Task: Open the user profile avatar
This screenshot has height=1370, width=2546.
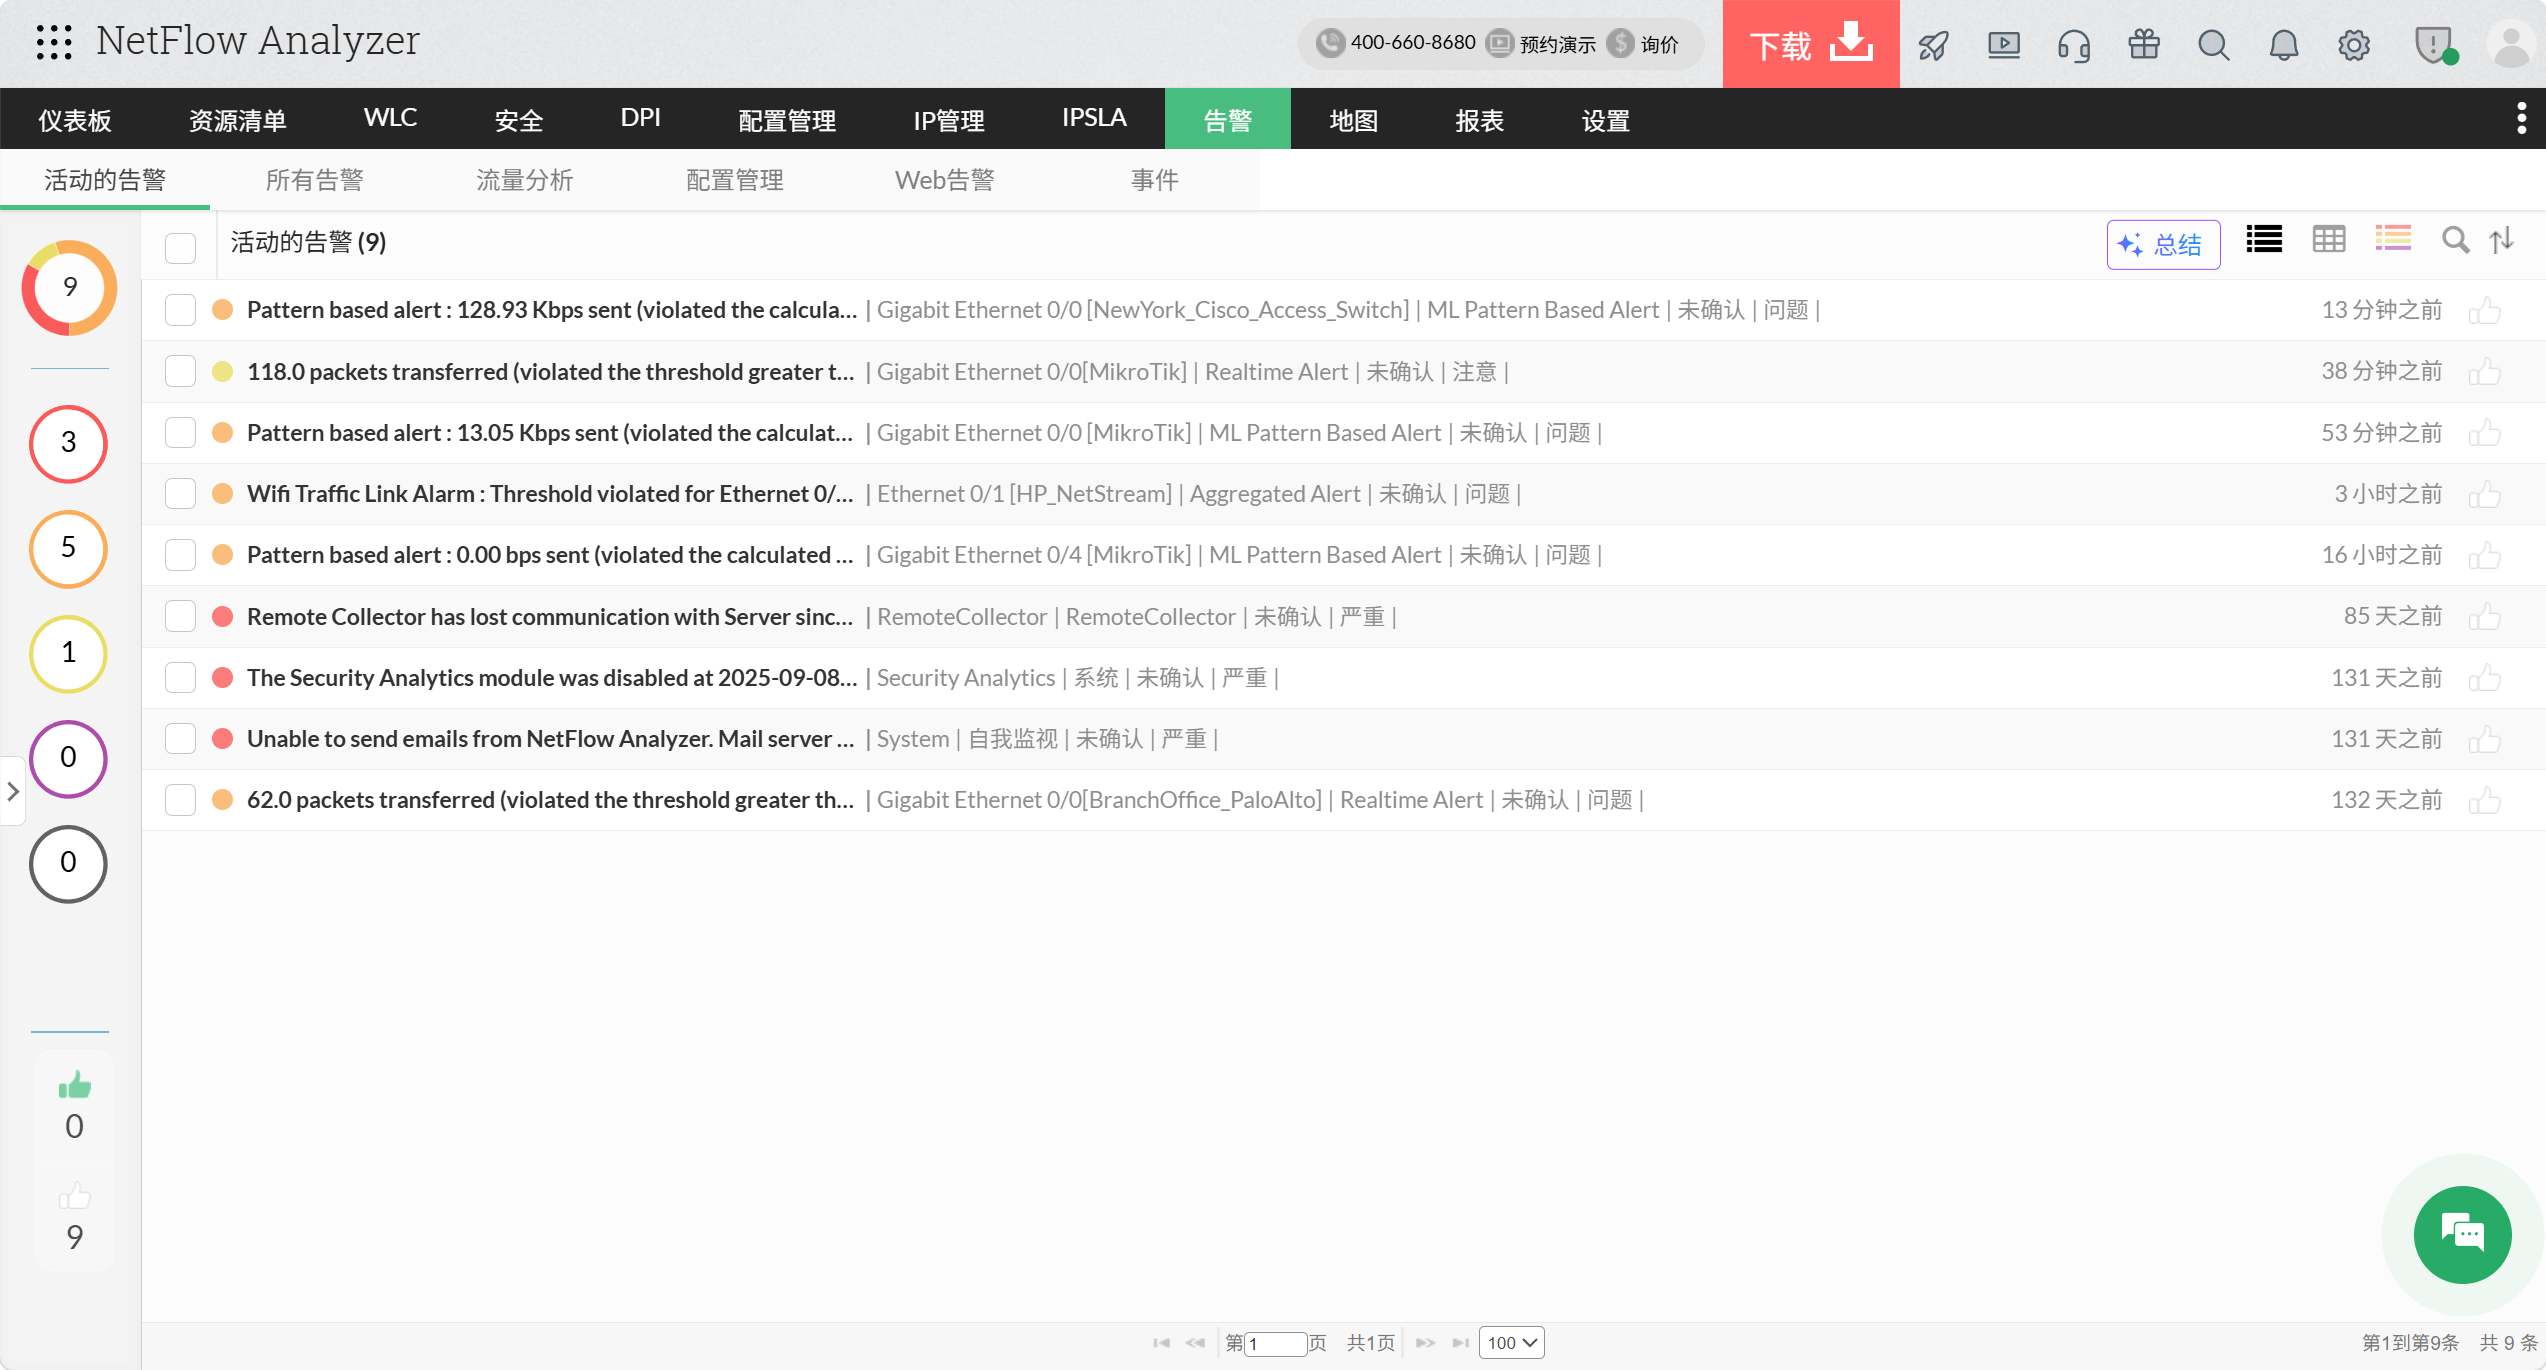Action: [2511, 45]
